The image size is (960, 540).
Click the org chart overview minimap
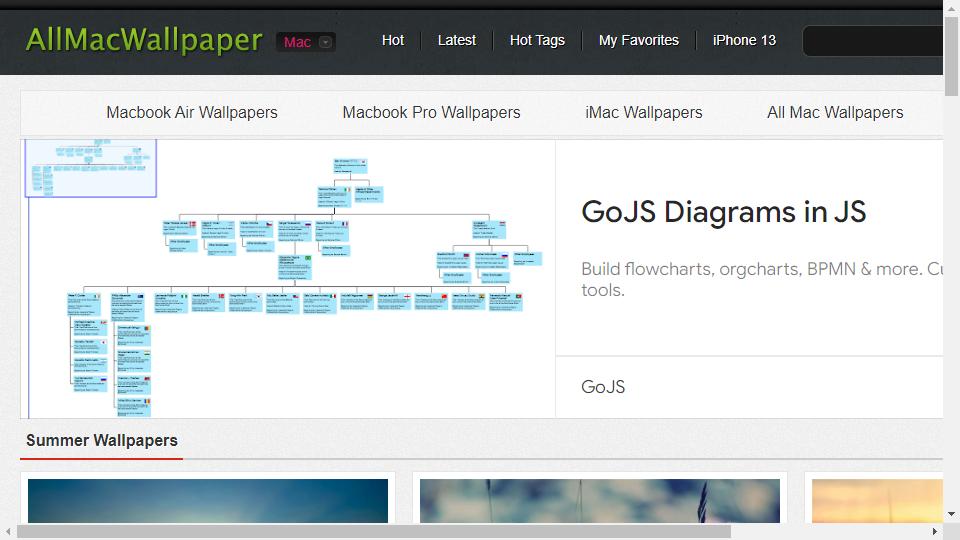coord(91,168)
